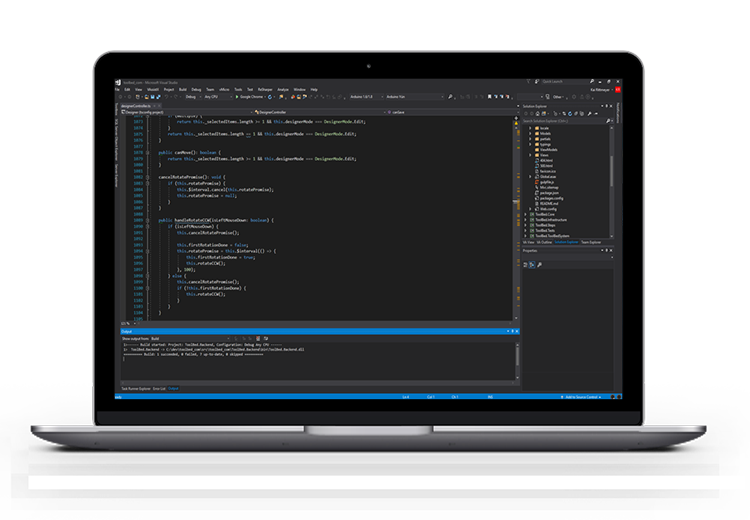Click the Categorized icon in Properties panel
Screen dimensions: 750x520
pos(527,264)
